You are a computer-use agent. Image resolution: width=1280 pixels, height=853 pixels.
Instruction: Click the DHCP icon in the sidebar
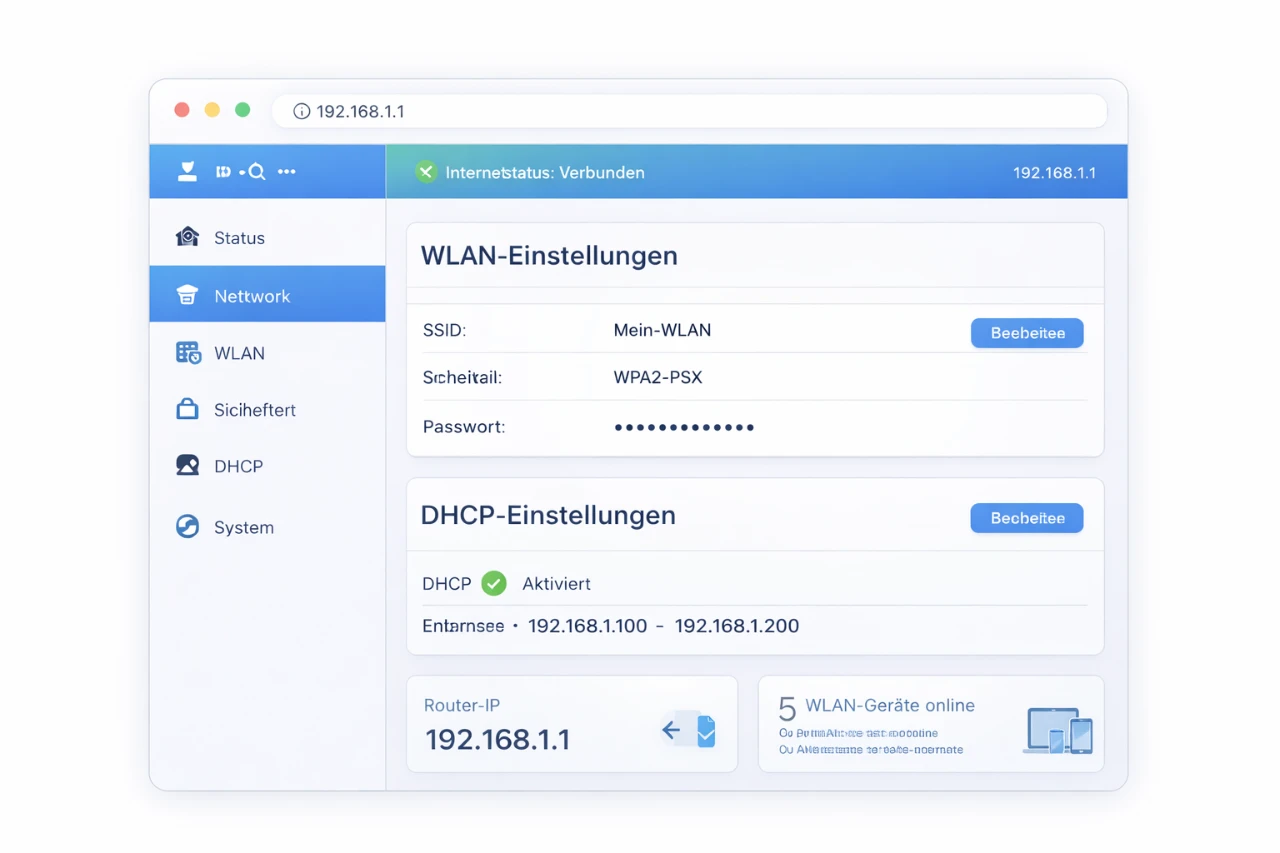pos(187,465)
